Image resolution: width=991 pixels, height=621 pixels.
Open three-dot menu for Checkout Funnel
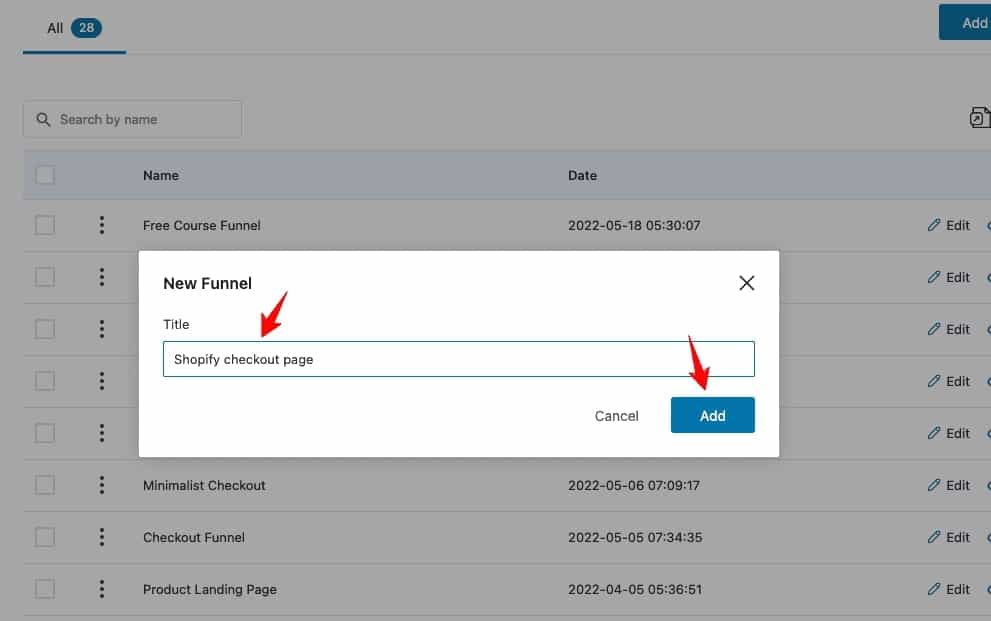pos(102,537)
